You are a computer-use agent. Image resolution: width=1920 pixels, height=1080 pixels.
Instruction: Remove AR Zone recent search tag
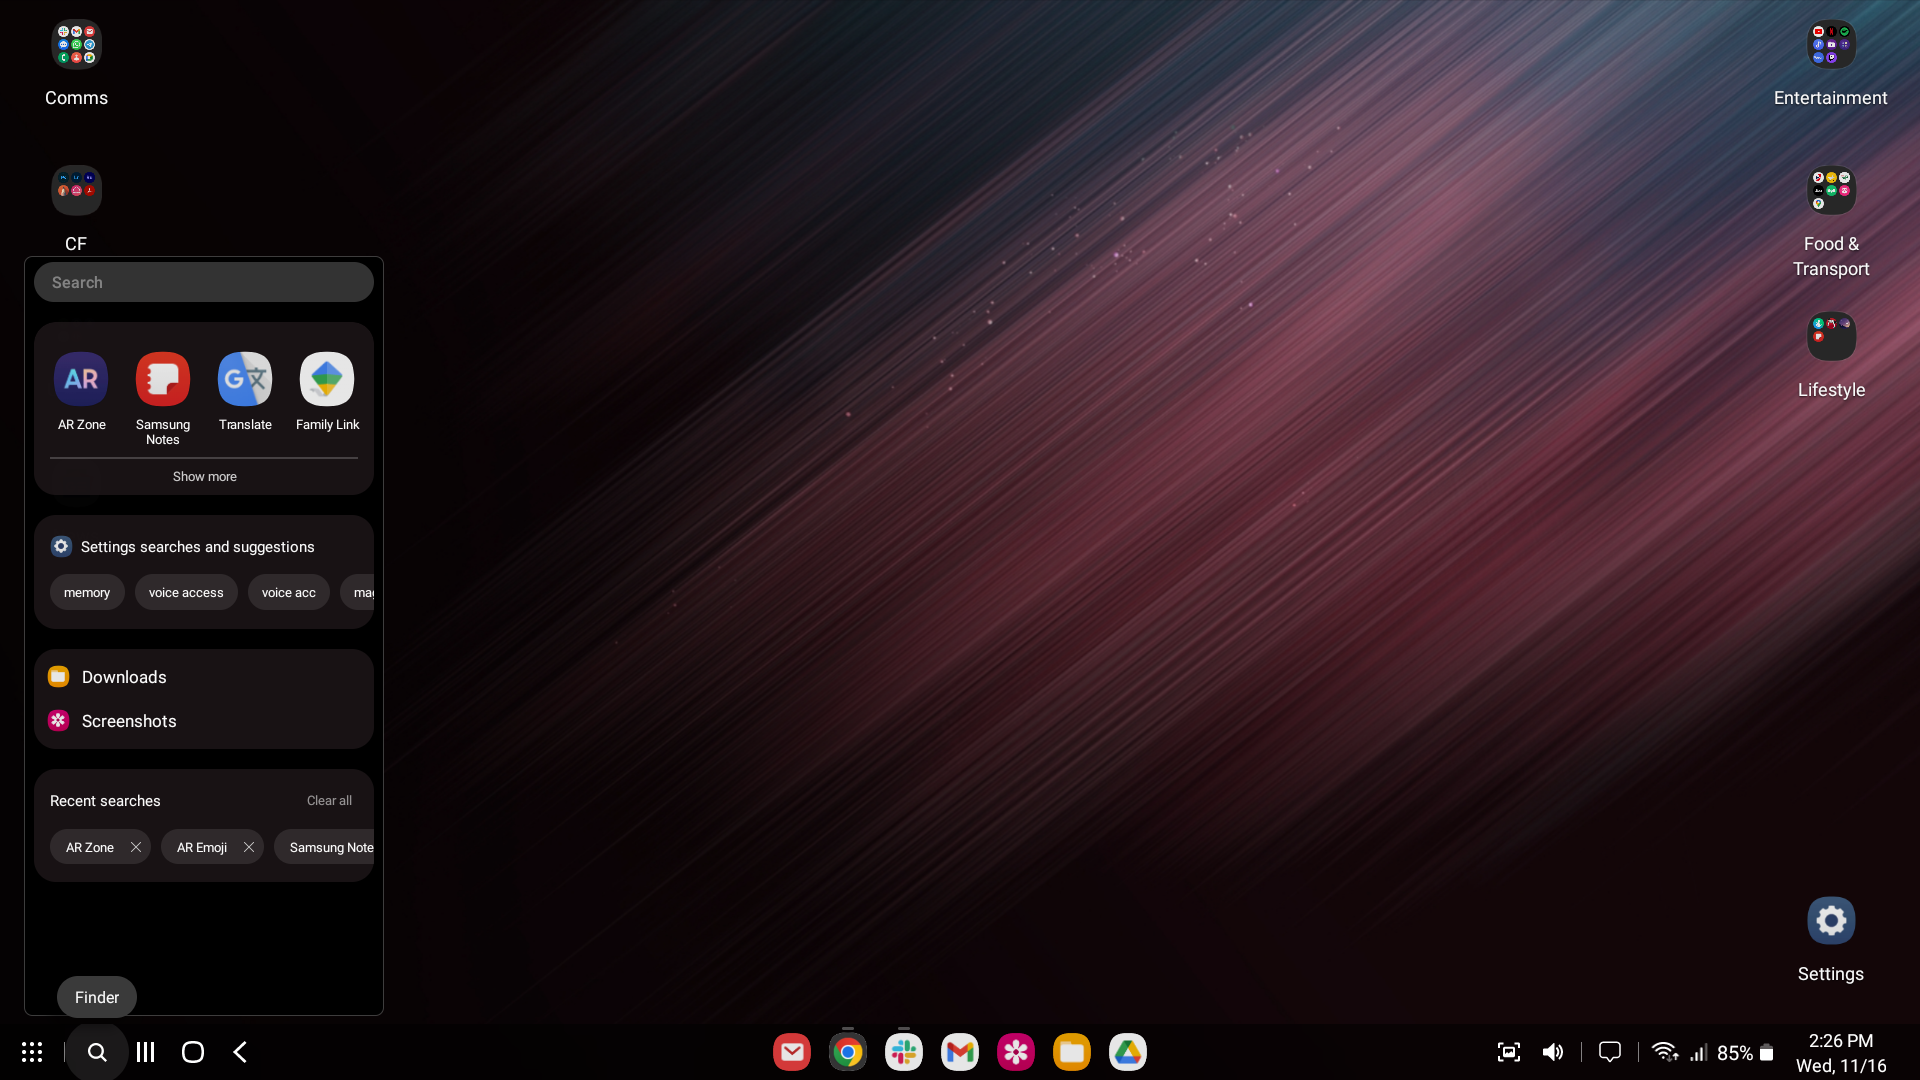135,847
